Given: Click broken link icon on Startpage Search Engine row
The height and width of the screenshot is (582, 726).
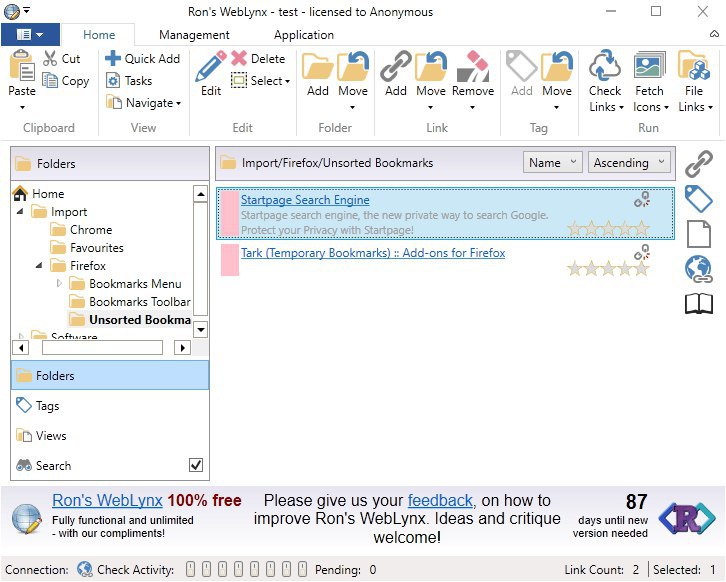Looking at the screenshot, I should tap(642, 199).
